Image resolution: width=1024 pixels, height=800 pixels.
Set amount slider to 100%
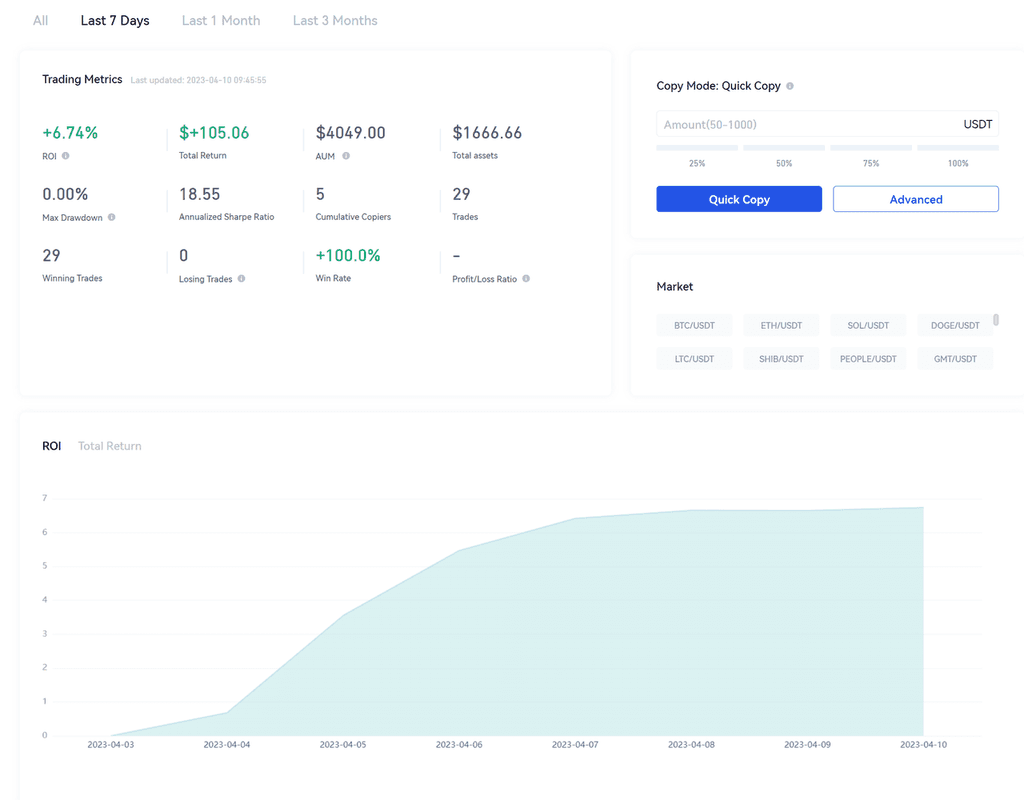point(958,148)
